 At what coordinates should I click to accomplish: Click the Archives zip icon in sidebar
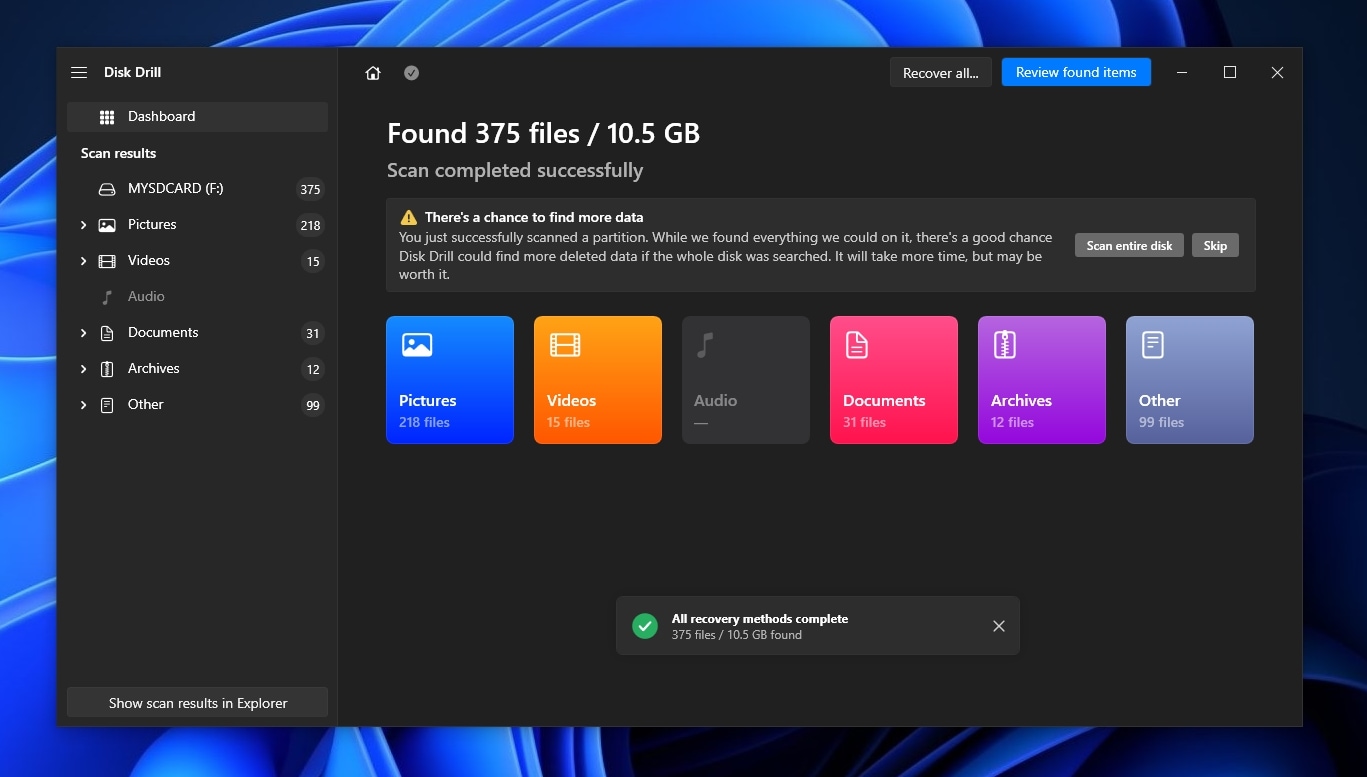[107, 369]
